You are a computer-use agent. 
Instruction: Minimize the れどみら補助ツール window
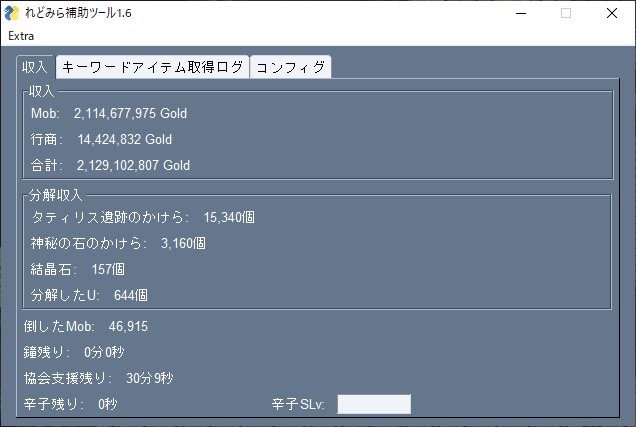(x=521, y=13)
